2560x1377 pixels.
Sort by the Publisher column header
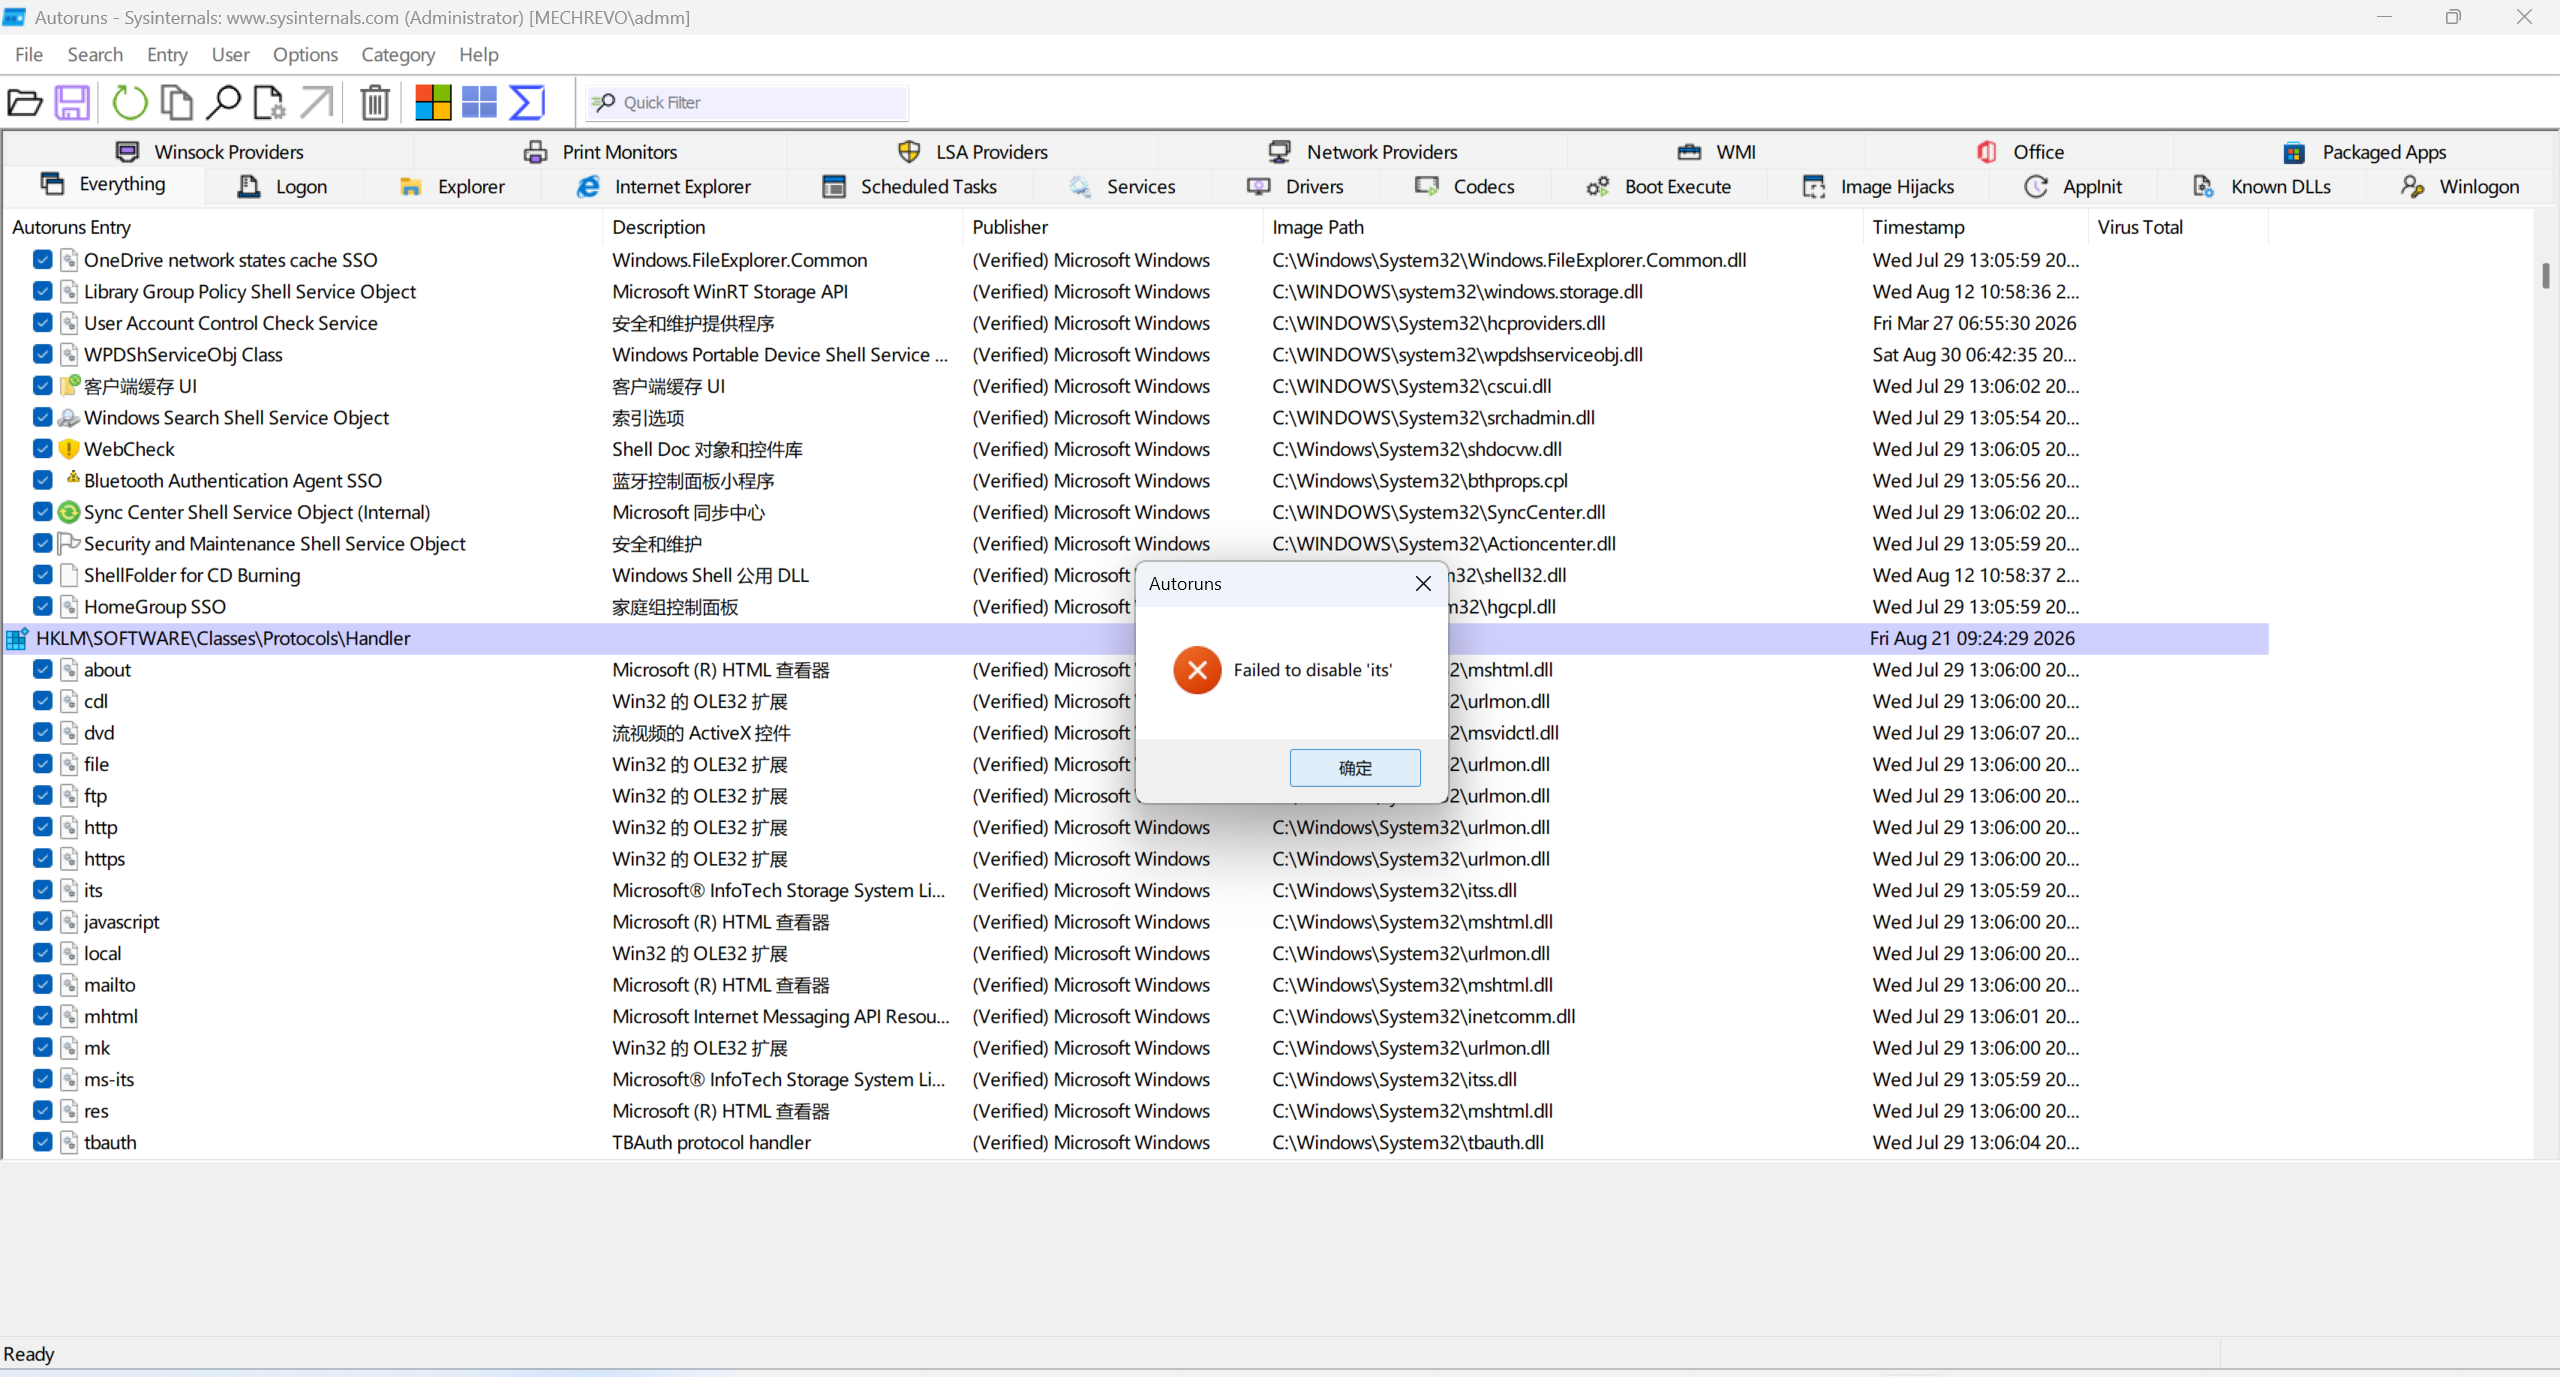1113,227
